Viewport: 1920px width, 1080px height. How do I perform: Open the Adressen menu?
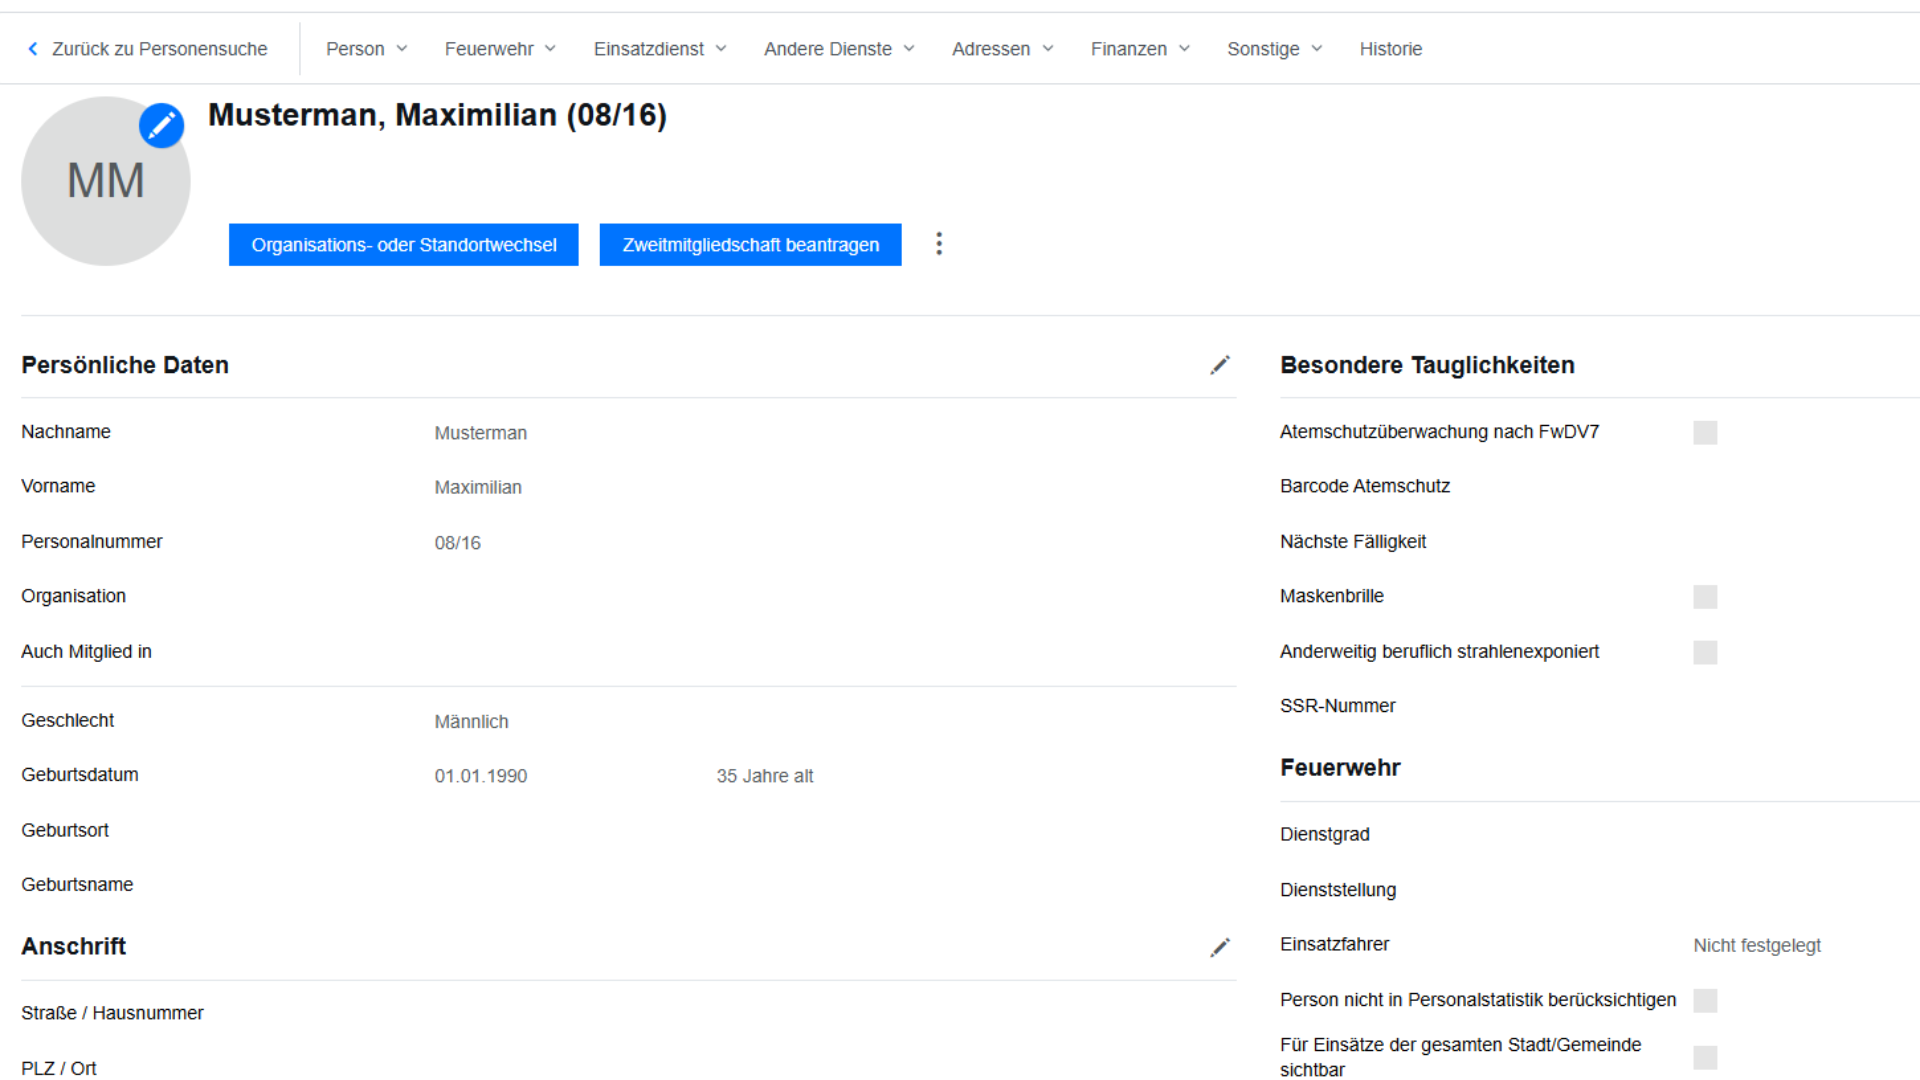click(x=1002, y=49)
